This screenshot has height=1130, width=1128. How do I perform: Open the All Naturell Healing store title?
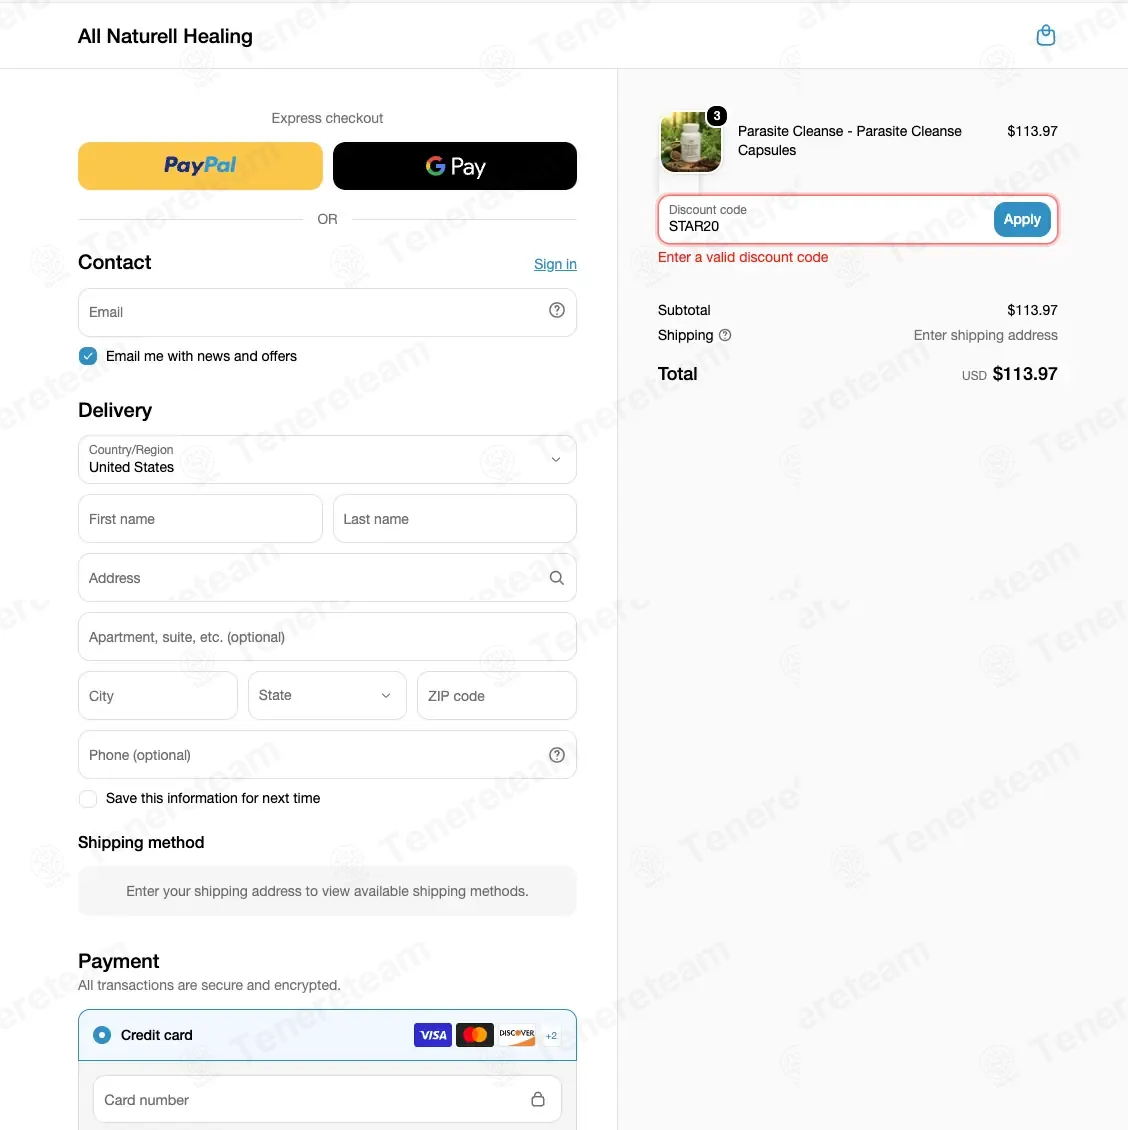click(165, 36)
